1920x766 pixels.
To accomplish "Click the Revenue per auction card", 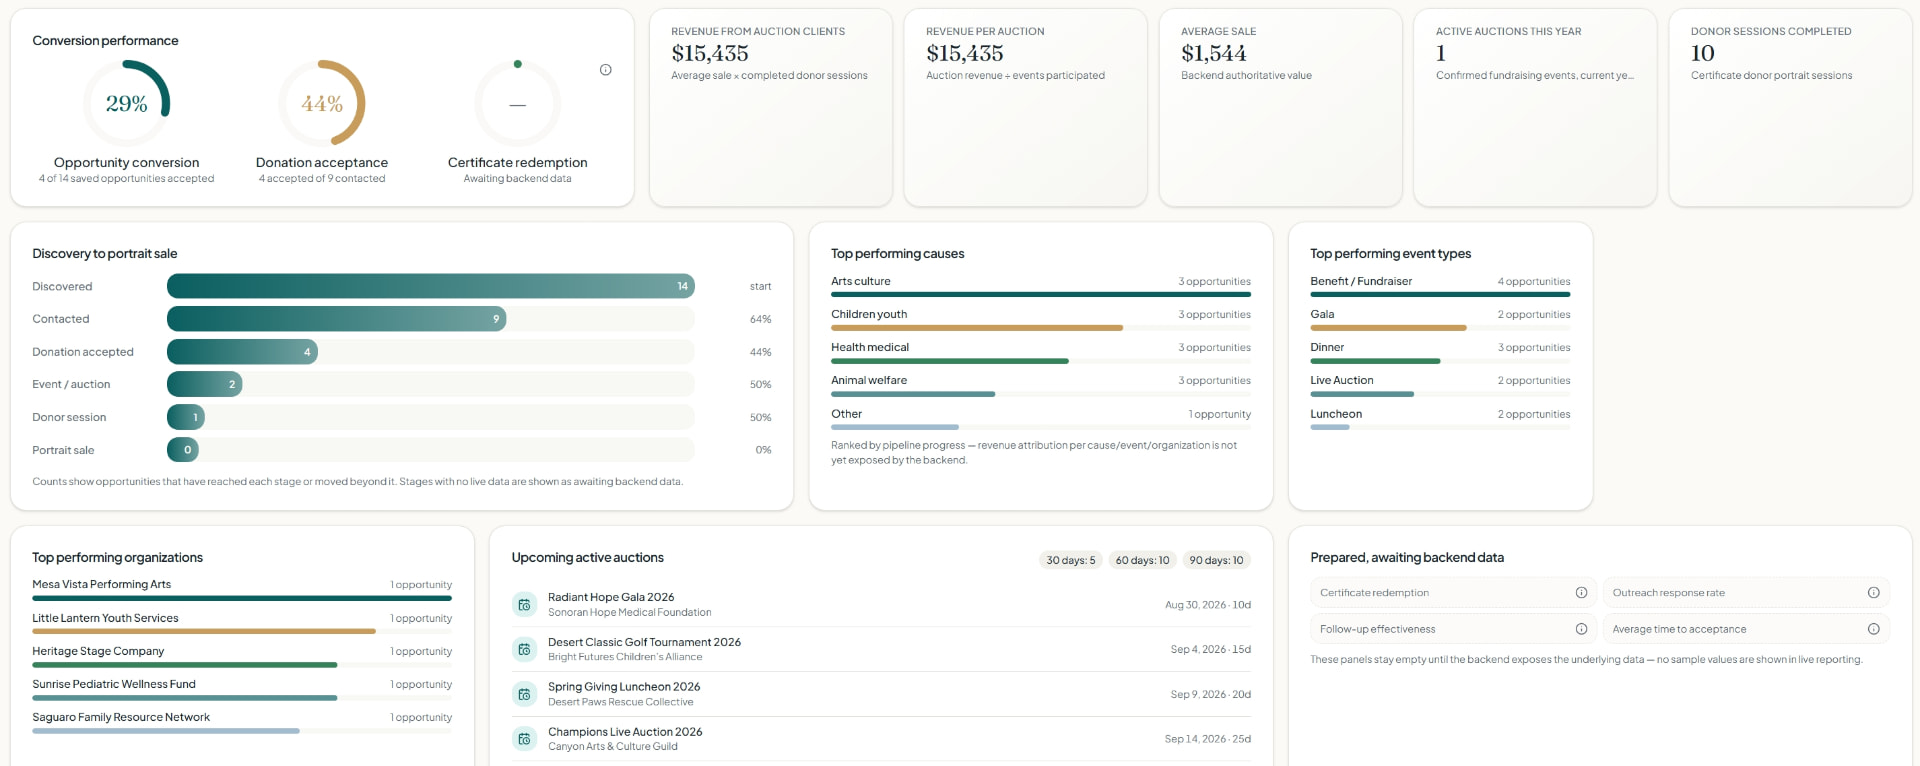I will click(1025, 108).
